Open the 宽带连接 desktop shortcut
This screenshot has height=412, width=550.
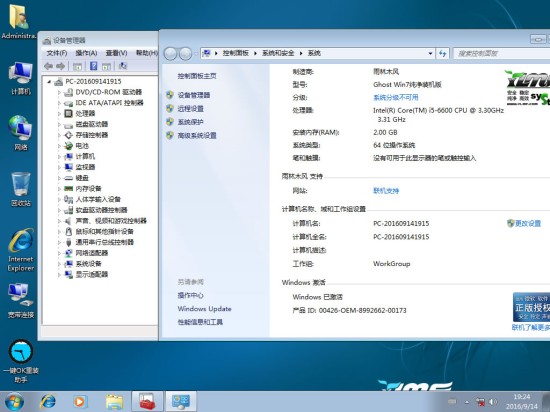pyautogui.click(x=21, y=301)
